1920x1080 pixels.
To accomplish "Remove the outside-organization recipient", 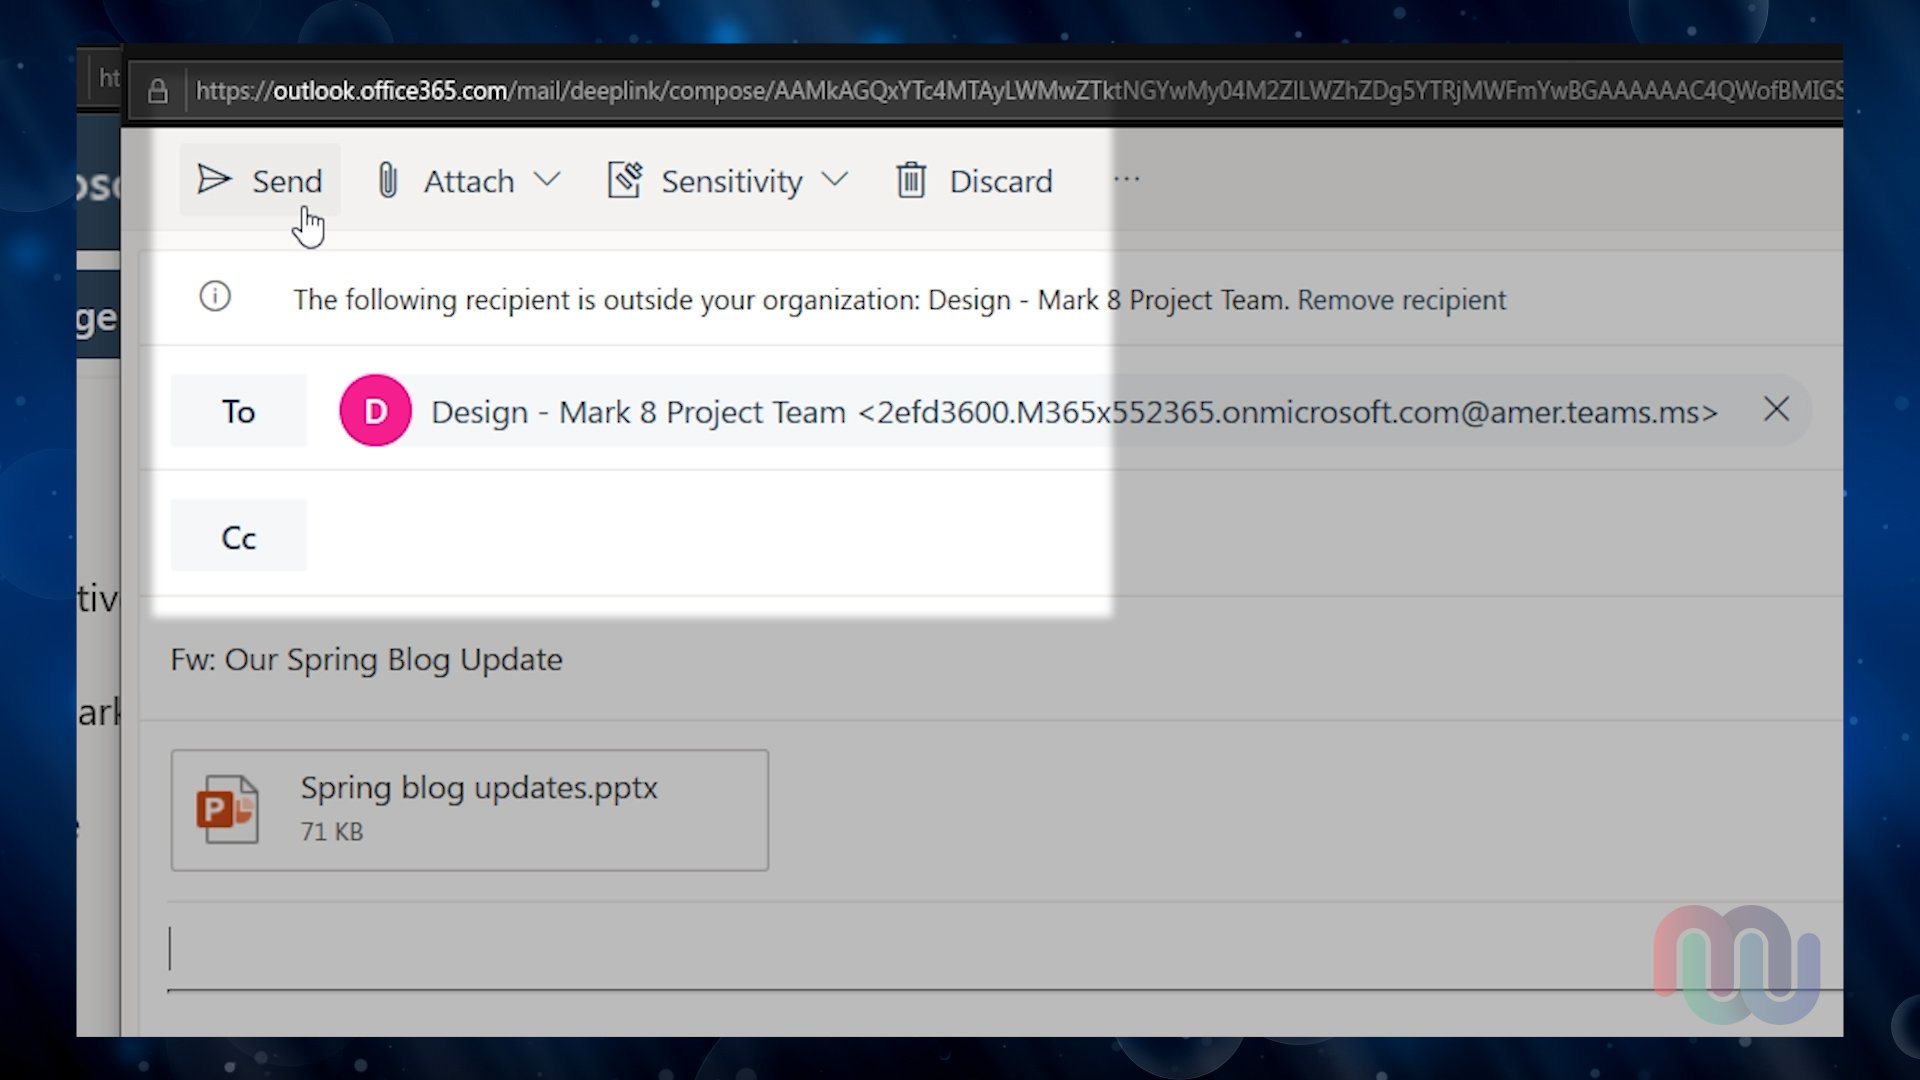I will (x=1400, y=299).
